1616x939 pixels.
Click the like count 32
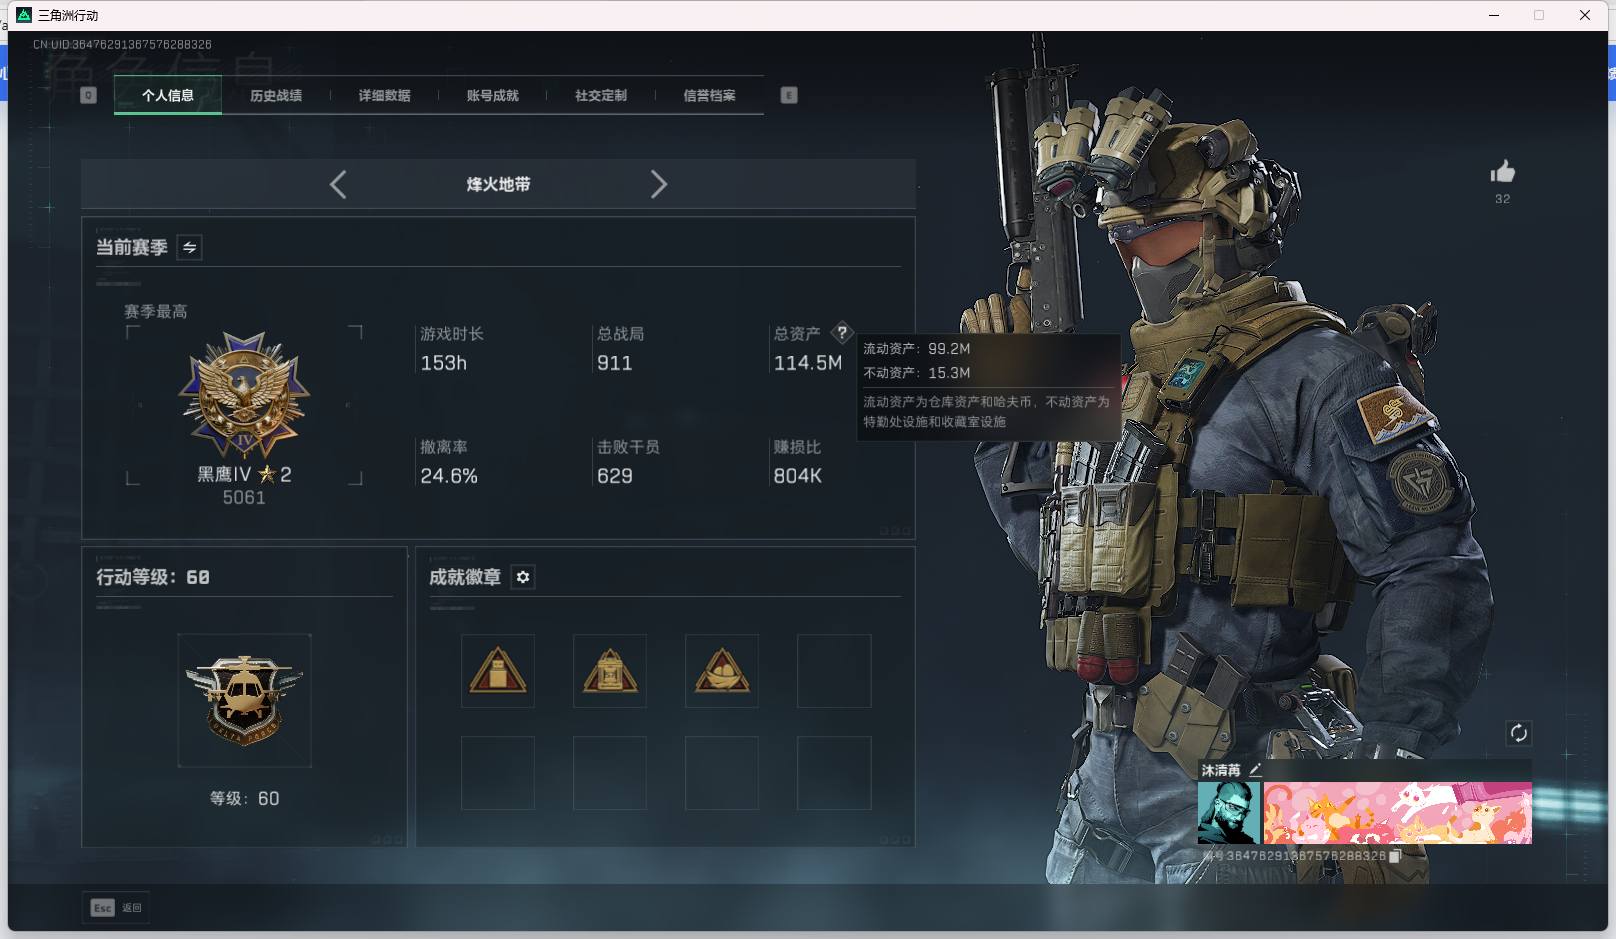pos(1502,199)
